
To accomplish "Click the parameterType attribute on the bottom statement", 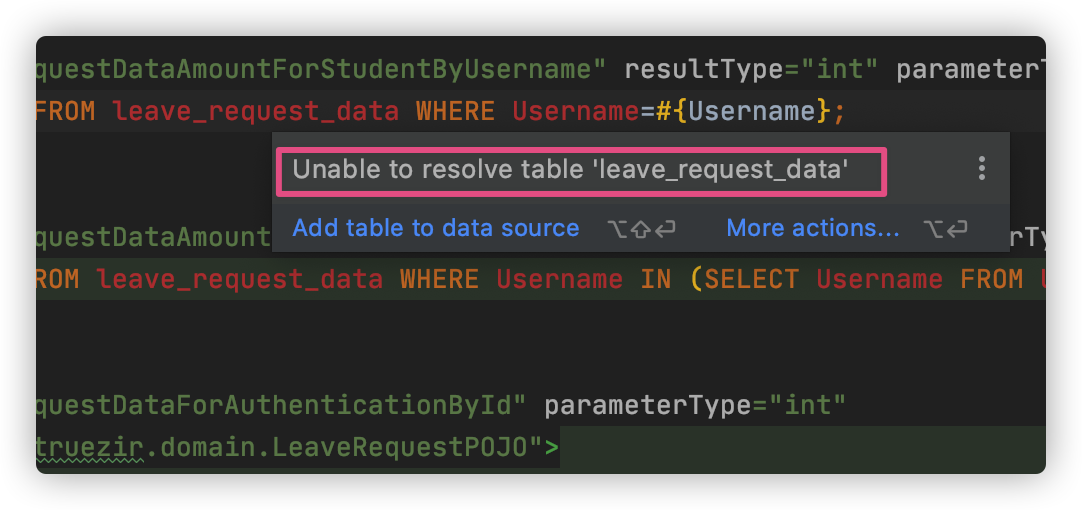I will pyautogui.click(x=648, y=406).
